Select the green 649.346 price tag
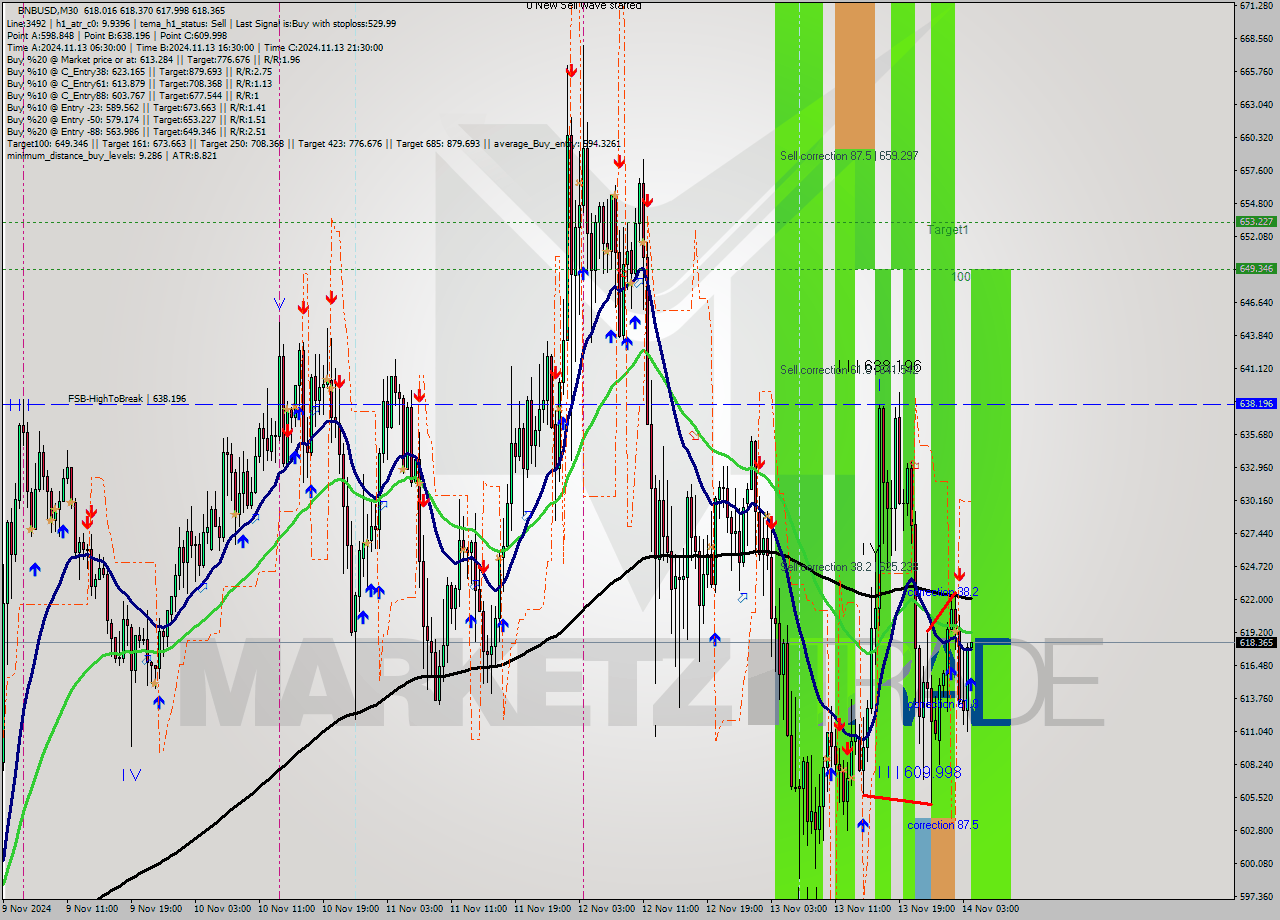Screen dimensions: 1280x920 [1256, 268]
